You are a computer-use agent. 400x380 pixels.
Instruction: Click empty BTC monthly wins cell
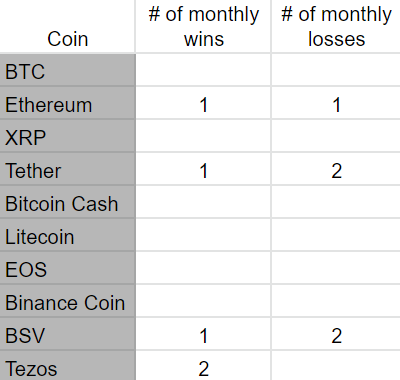click(x=203, y=70)
